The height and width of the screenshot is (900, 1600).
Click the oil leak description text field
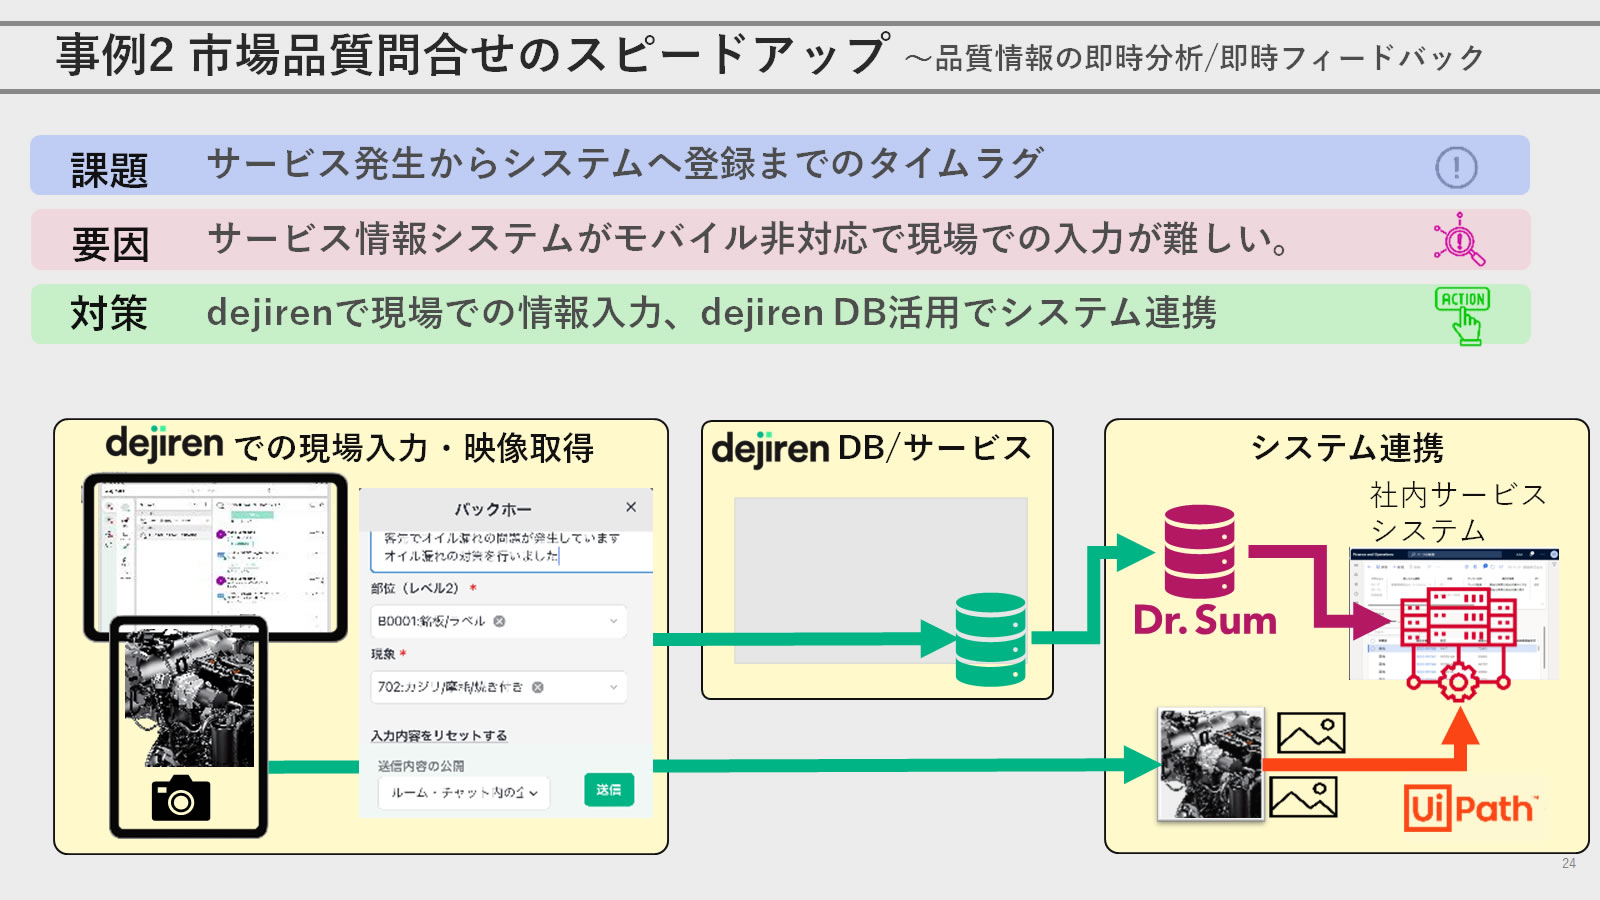click(505, 547)
